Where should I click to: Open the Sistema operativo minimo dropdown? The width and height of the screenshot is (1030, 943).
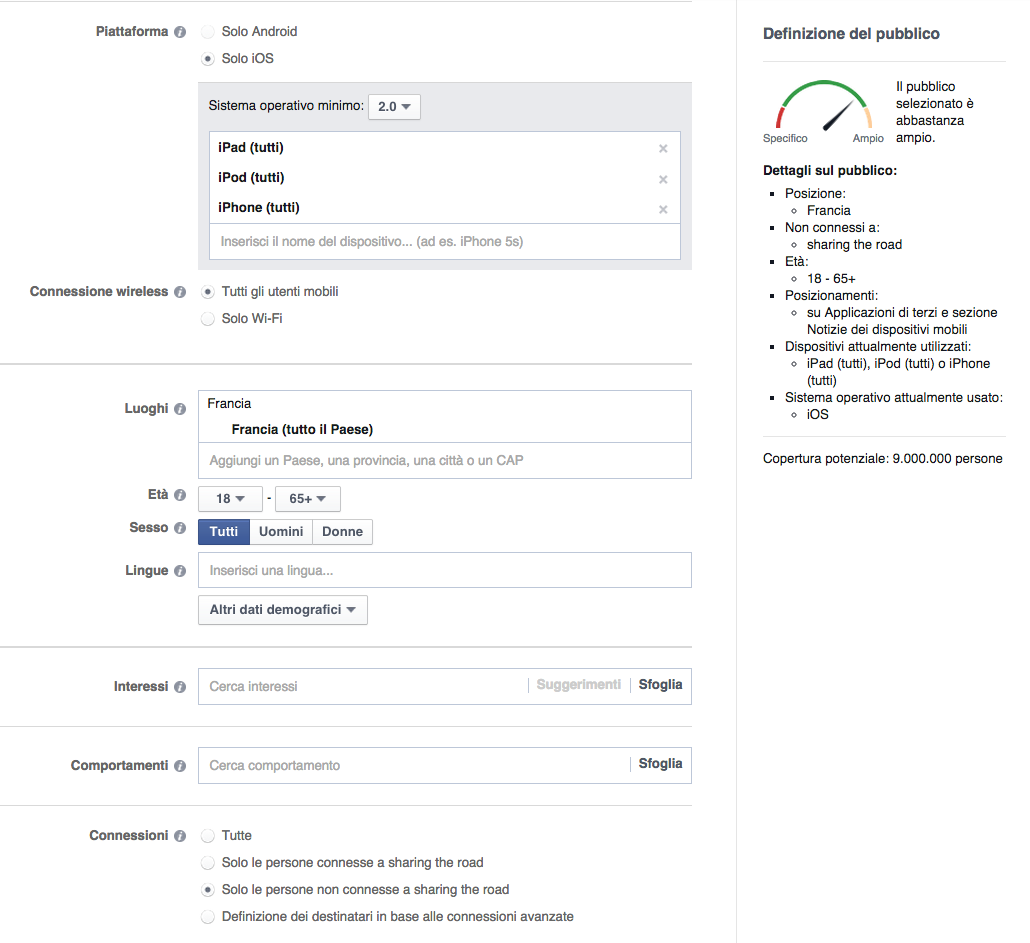[394, 106]
